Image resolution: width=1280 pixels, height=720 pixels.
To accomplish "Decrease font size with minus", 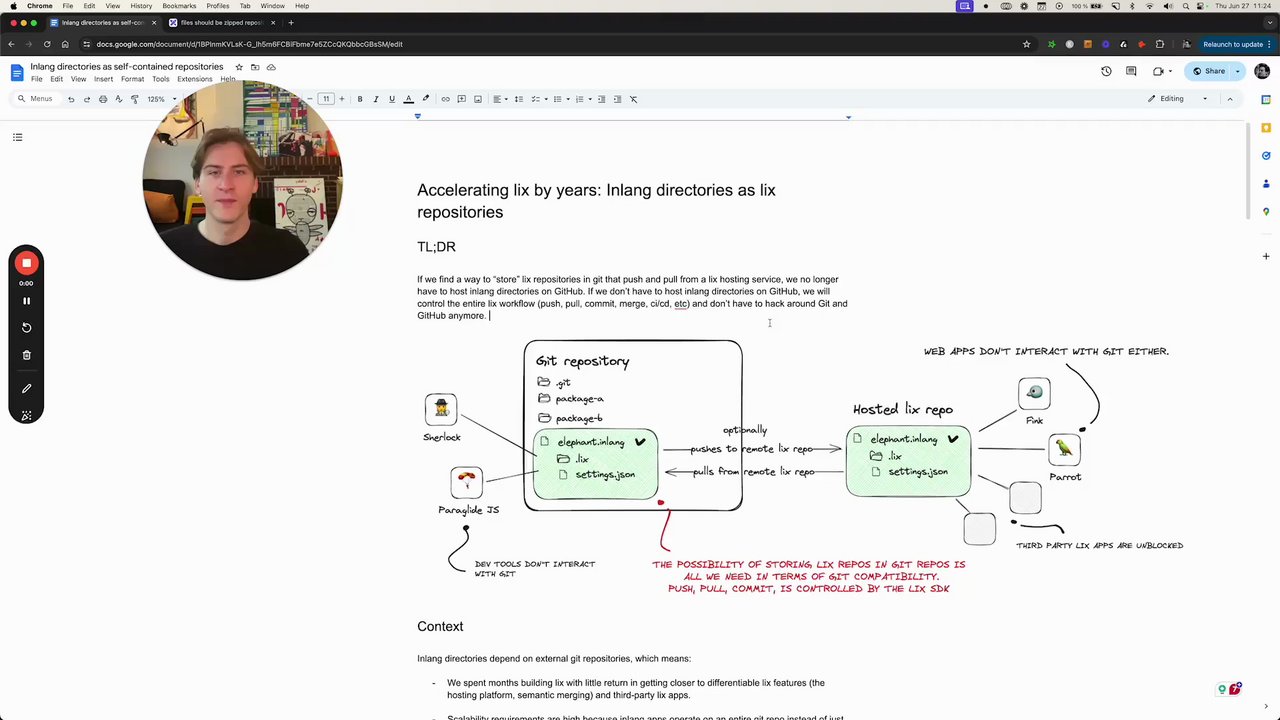I will point(309,99).
